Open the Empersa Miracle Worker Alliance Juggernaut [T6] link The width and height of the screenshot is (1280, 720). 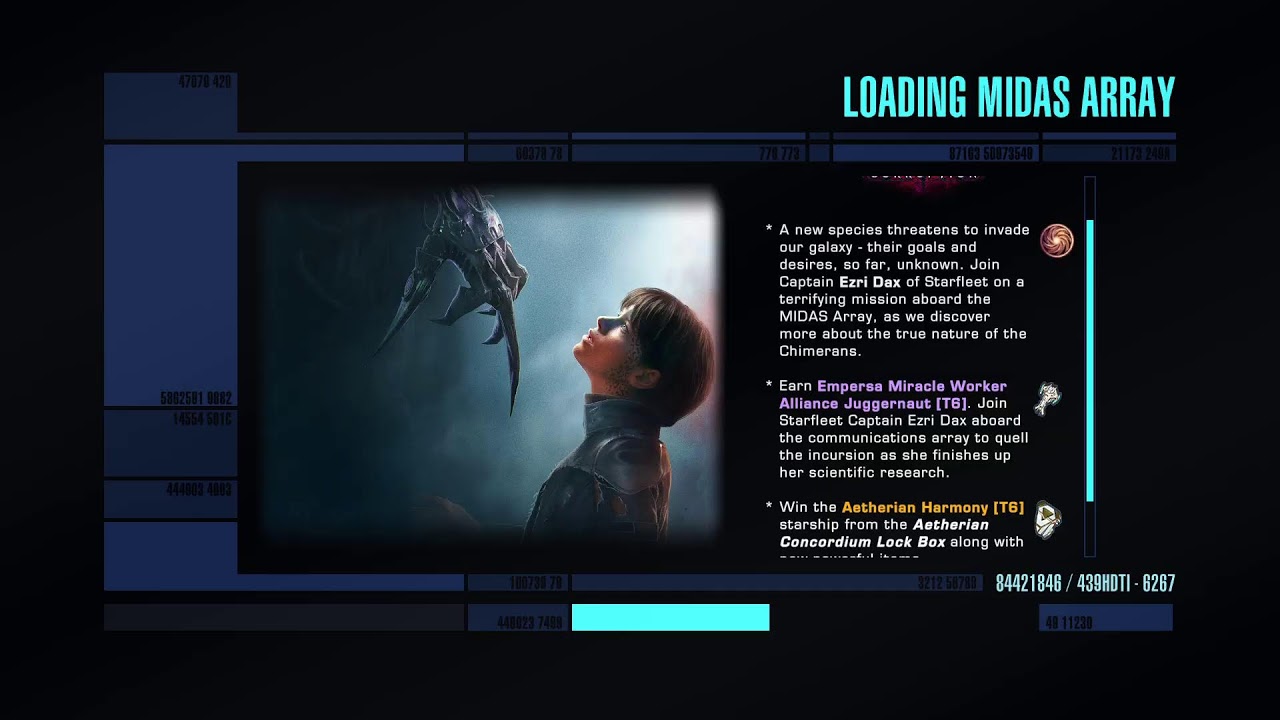pos(893,394)
